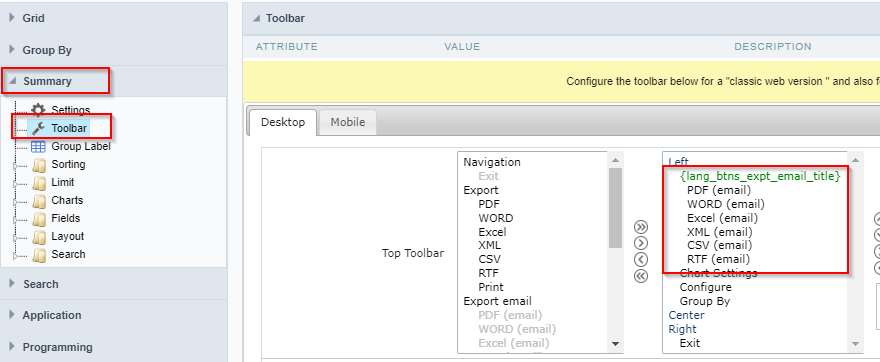
Task: Select Toolbar in the Summary tree
Action: click(69, 129)
